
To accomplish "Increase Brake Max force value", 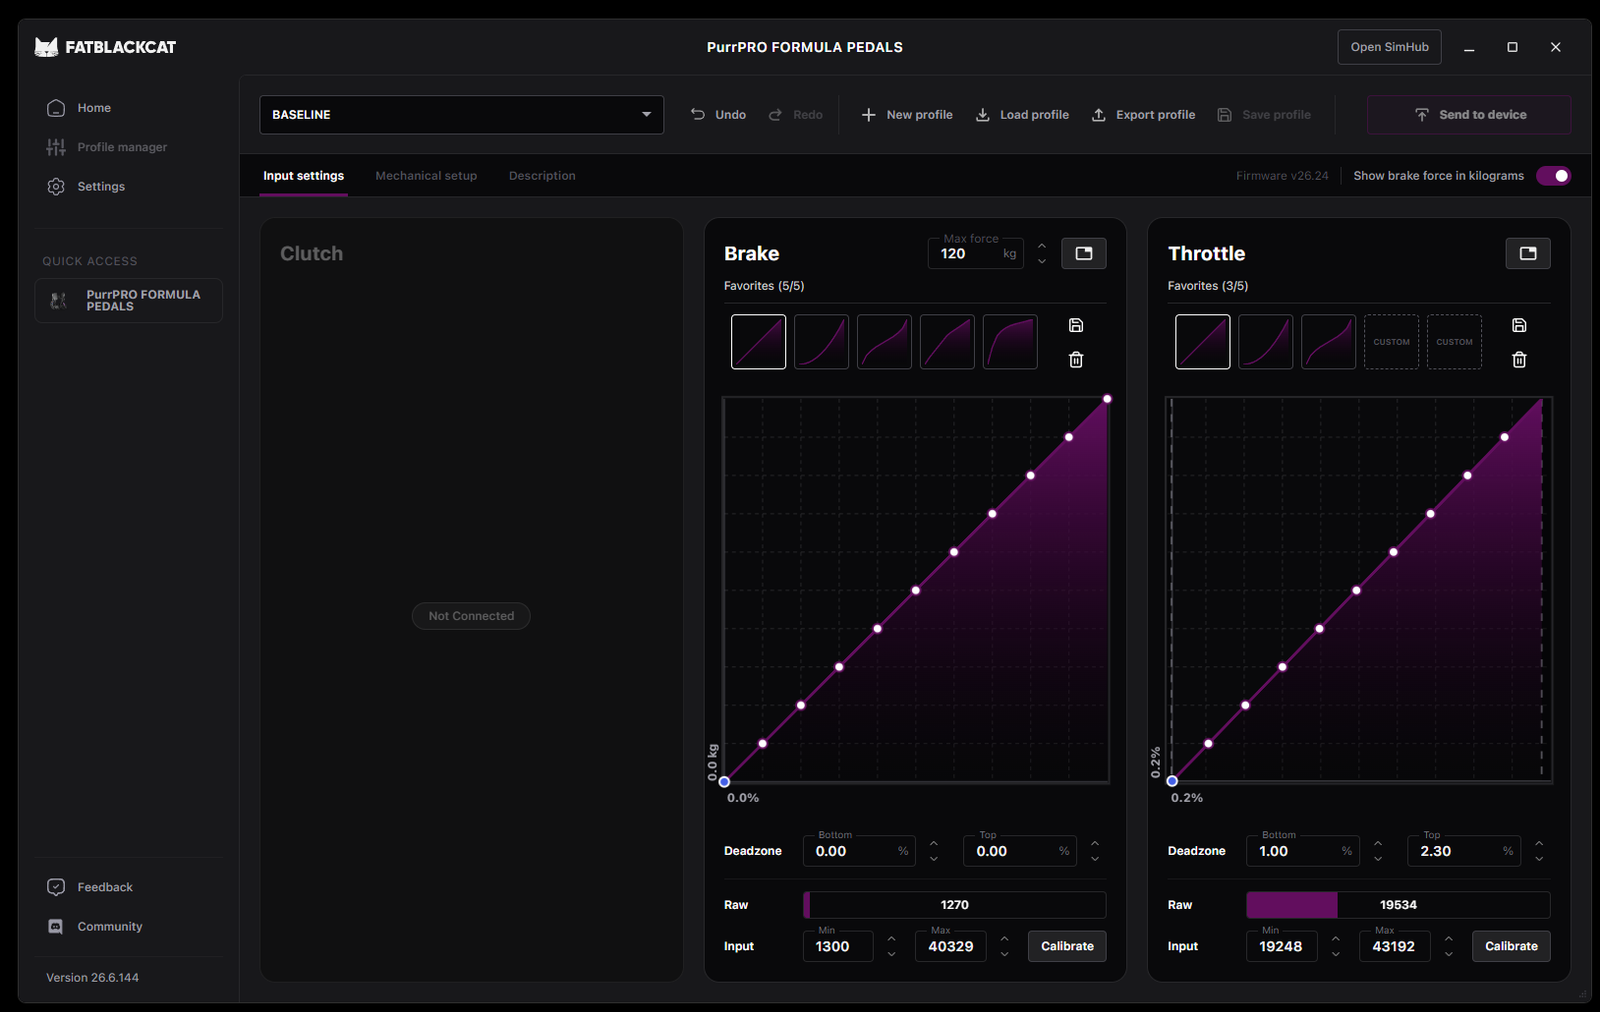I will (1042, 246).
